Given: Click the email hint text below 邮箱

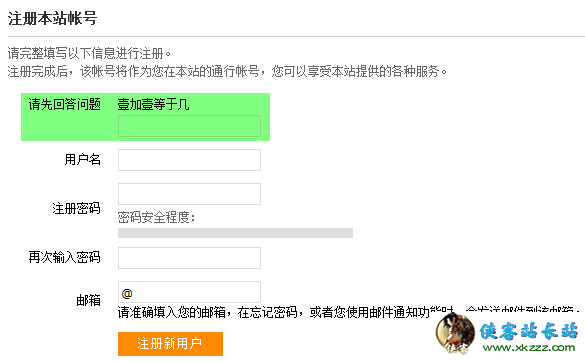Looking at the screenshot, I should (349, 312).
